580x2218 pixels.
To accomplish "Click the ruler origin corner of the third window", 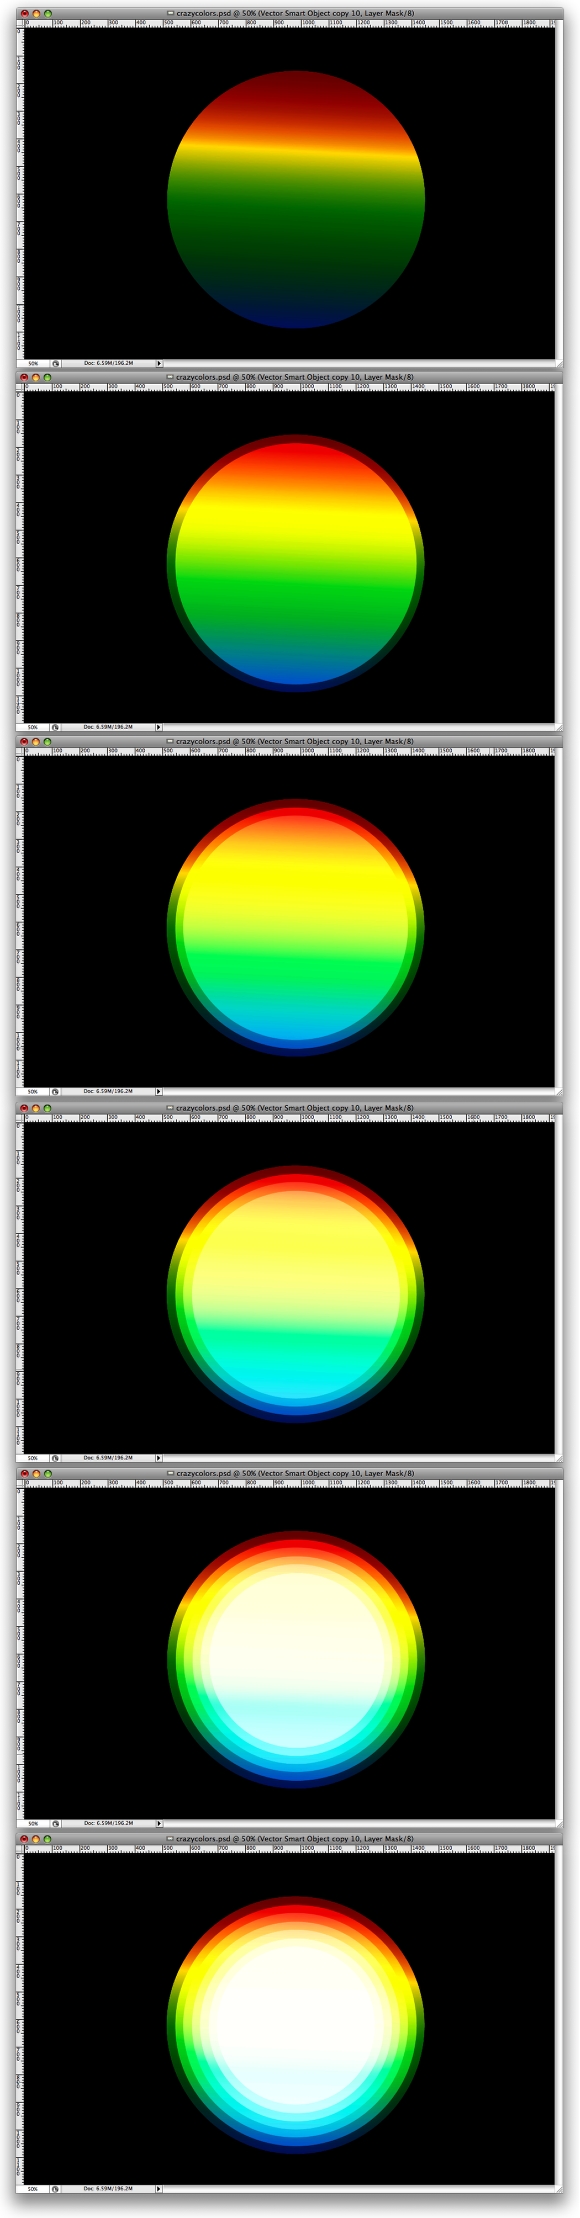I will click(x=19, y=751).
